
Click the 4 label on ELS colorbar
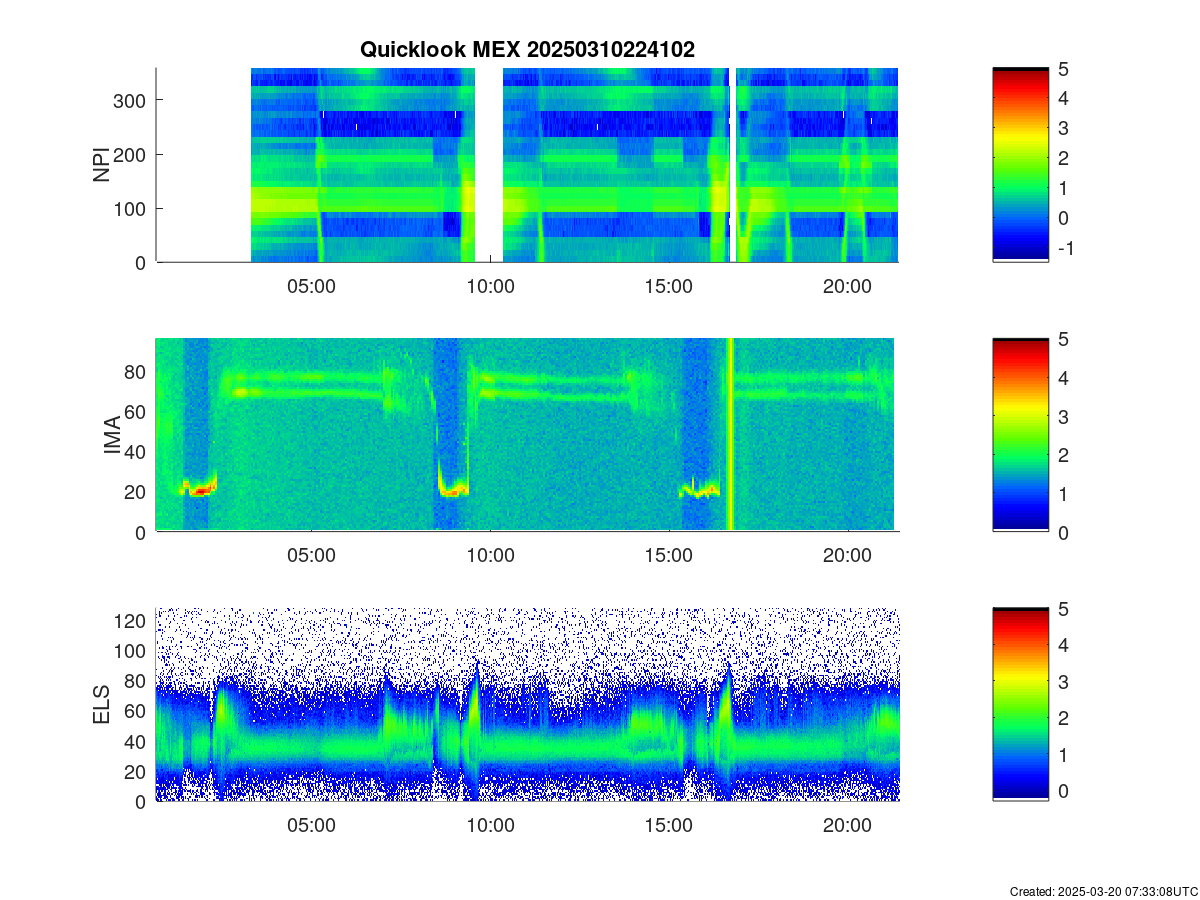(1066, 645)
